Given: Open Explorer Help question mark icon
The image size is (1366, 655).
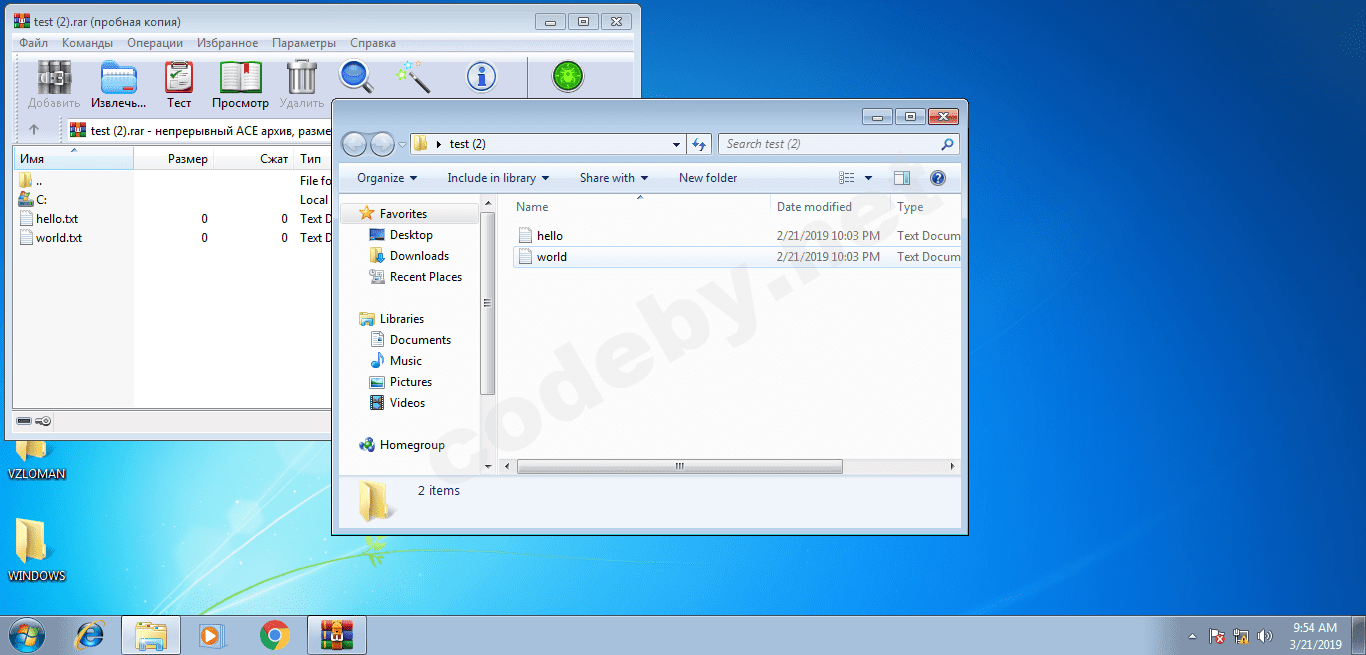Looking at the screenshot, I should click(x=938, y=178).
